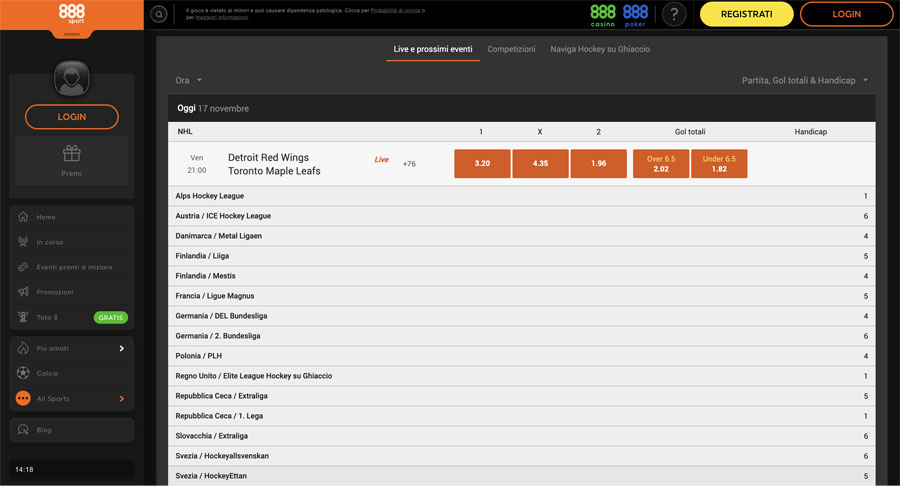Open 888 poker logo link
900x486 pixels.
(635, 15)
